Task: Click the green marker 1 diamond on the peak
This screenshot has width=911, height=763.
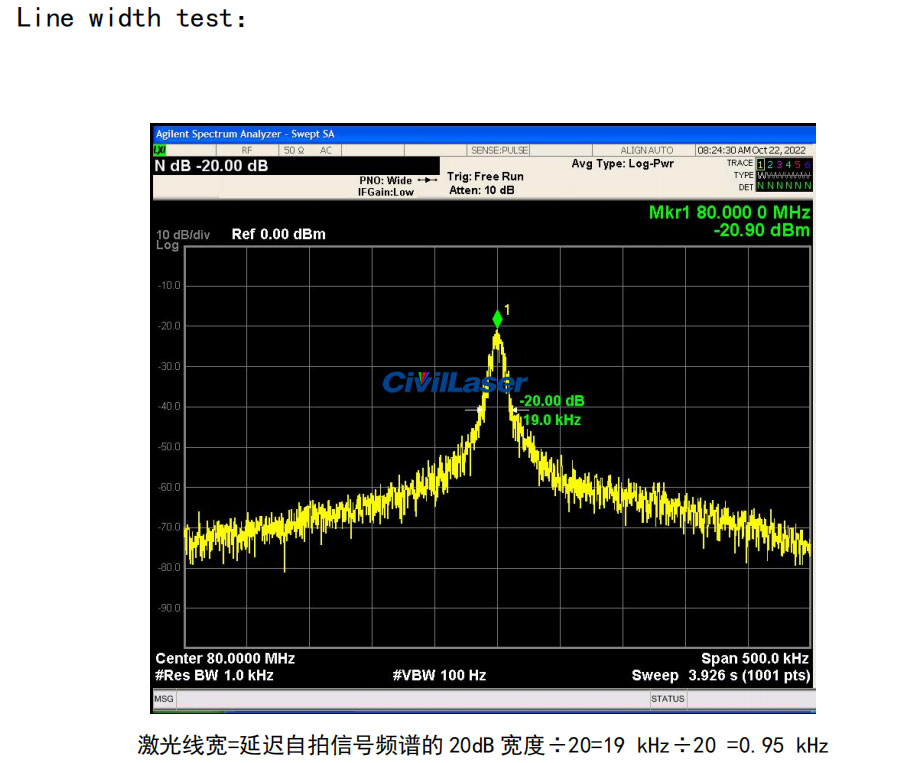Action: point(497,318)
